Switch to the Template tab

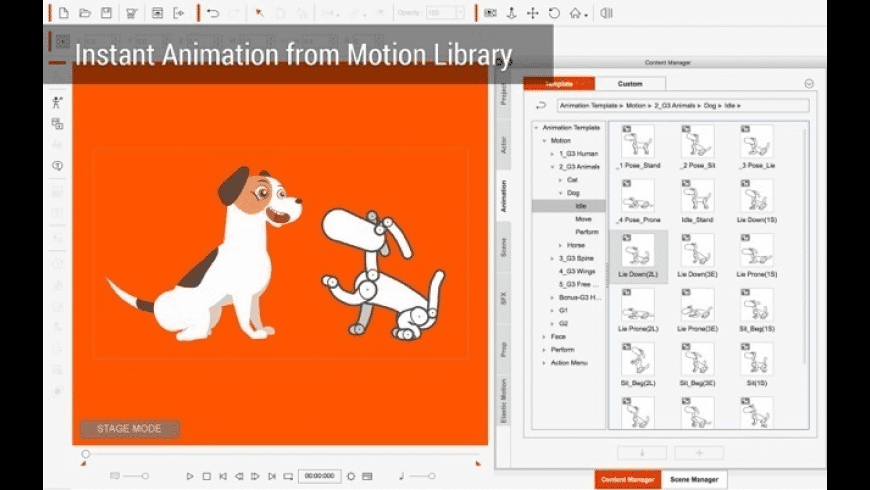coord(559,84)
